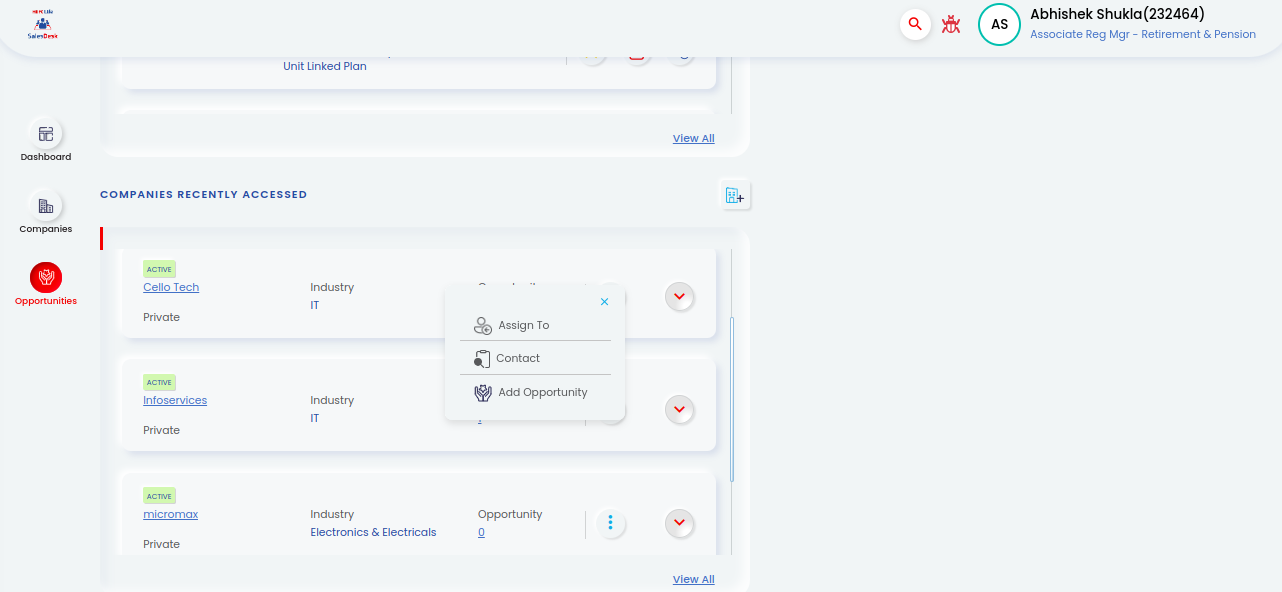1282x592 pixels.
Task: Click the IT industry value for Cello Tech
Action: (x=315, y=305)
